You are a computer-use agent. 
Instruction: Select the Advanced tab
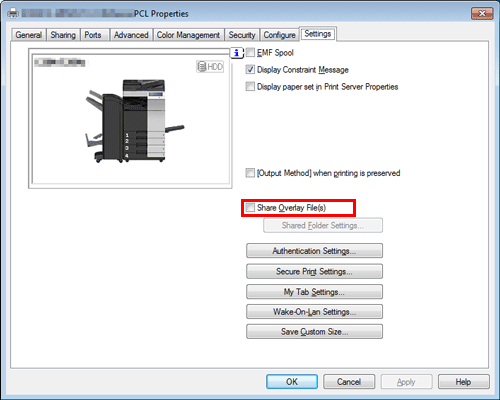click(131, 35)
